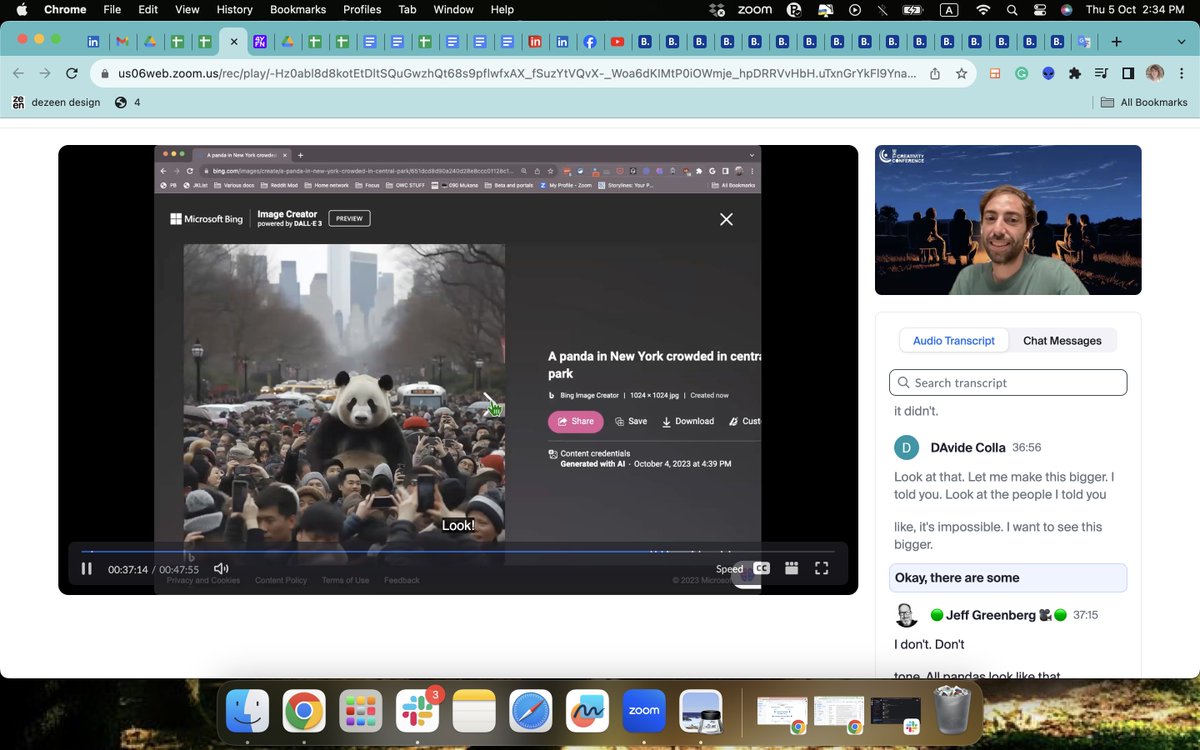Open the Grammarly extension icon

click(1022, 73)
